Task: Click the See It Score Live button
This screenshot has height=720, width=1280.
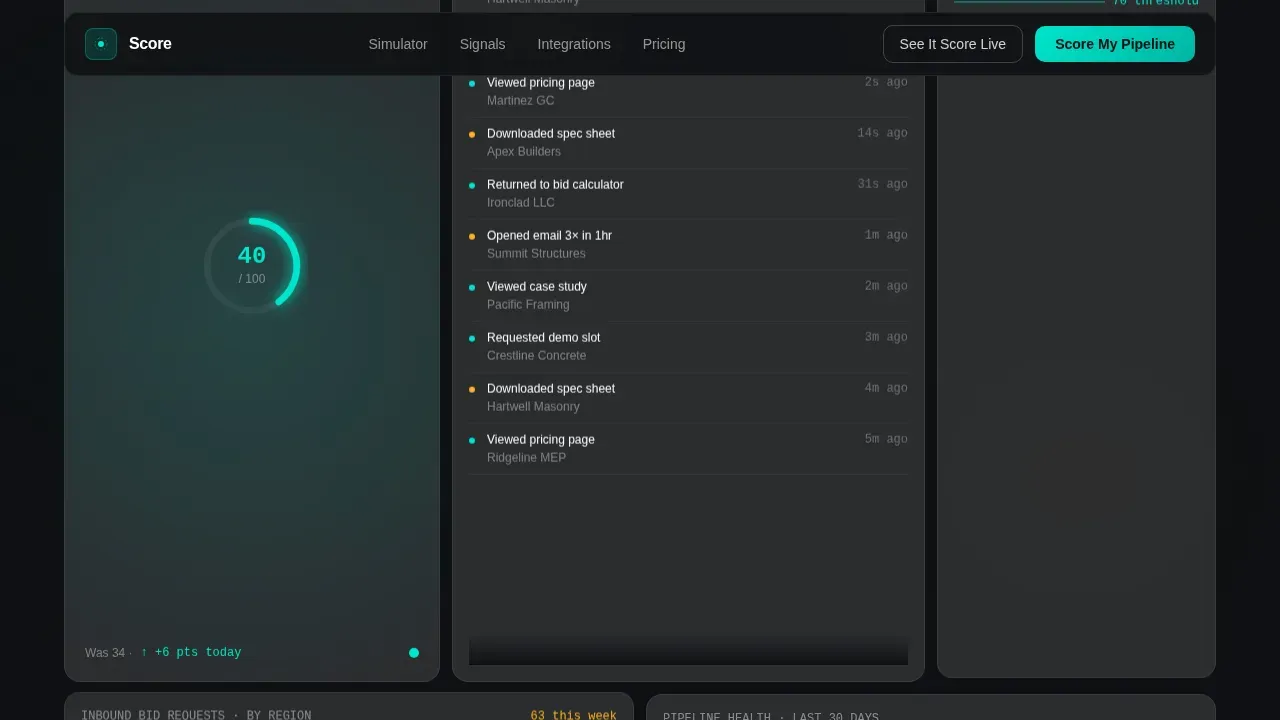Action: (953, 44)
